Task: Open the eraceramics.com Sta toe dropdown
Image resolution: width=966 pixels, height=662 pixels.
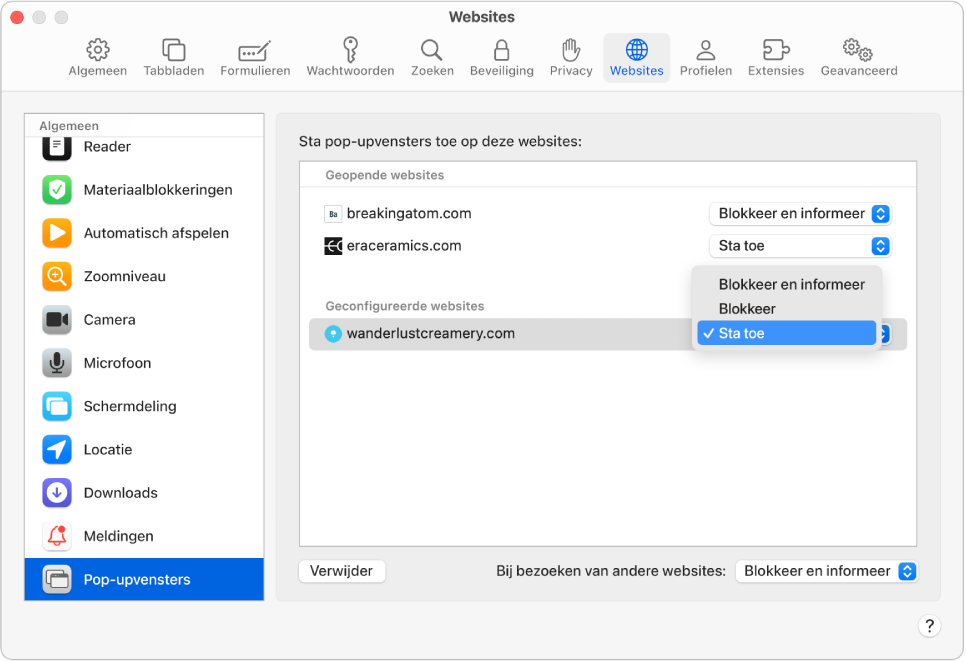Action: [x=799, y=246]
